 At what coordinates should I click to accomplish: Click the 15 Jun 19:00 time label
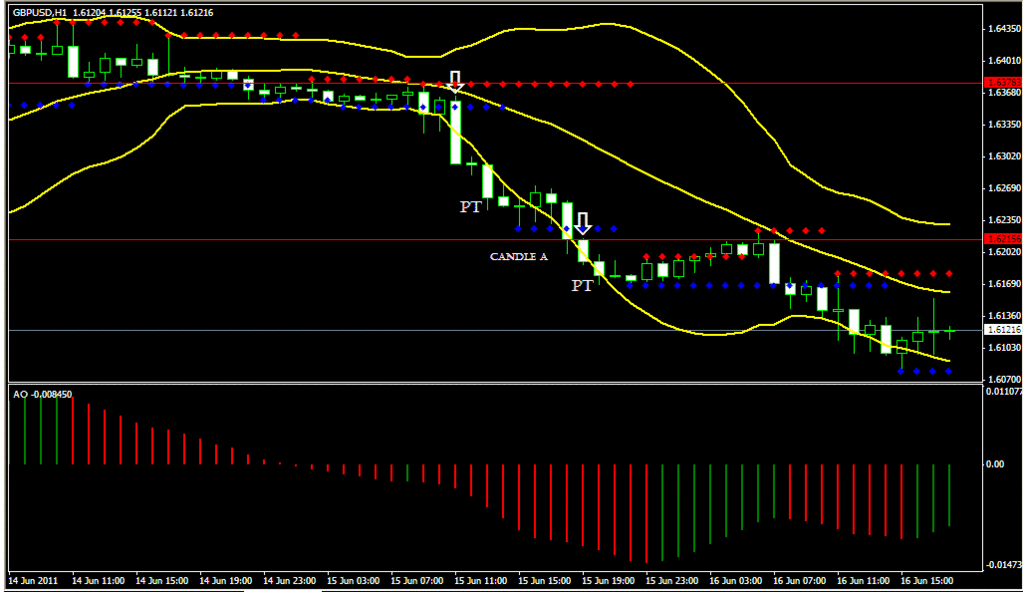point(608,580)
